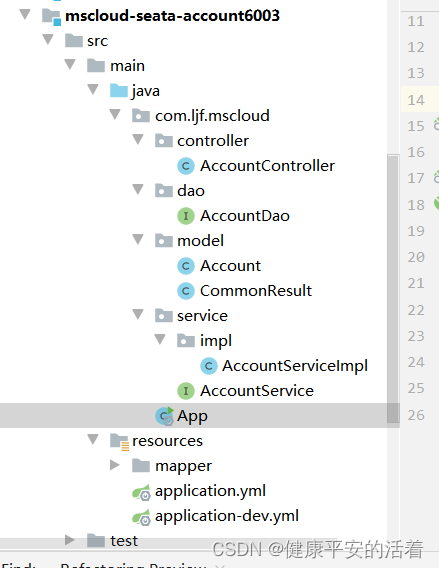This screenshot has height=568, width=439.
Task: Collapse the controller package
Action: [138, 139]
